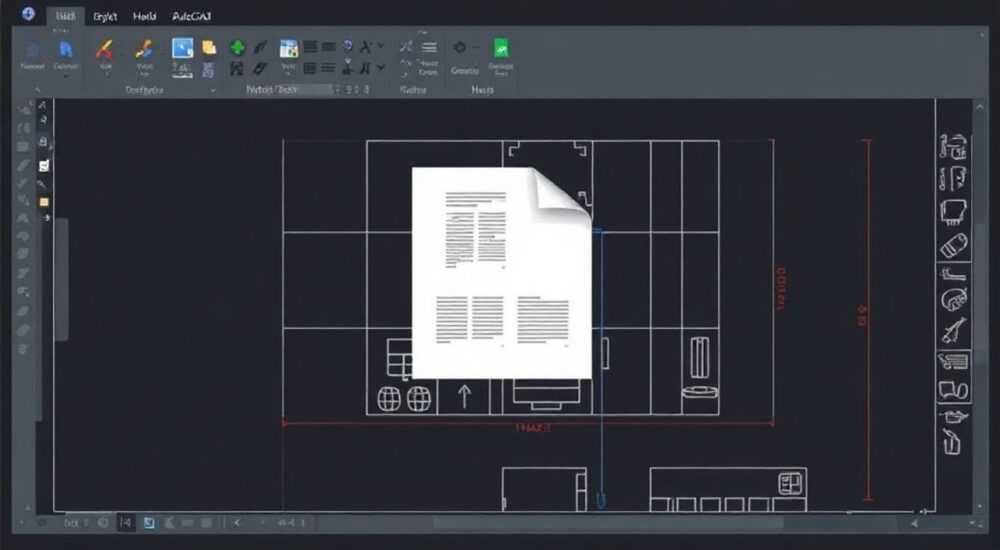The width and height of the screenshot is (1000, 550).
Task: Open the AutoCAD ribbon tab
Action: pyautogui.click(x=191, y=17)
